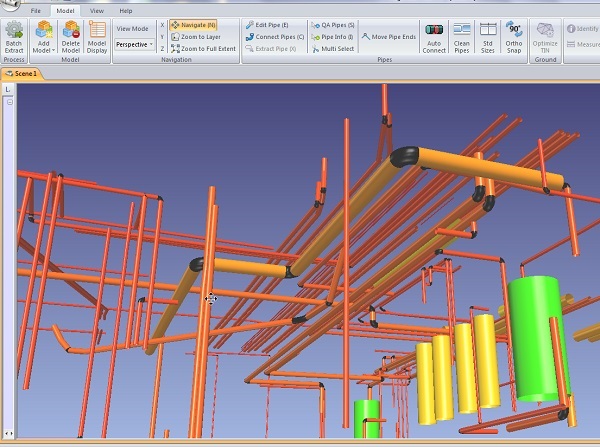Click Auto Connect pipes icon
This screenshot has height=447, width=600.
(434, 37)
